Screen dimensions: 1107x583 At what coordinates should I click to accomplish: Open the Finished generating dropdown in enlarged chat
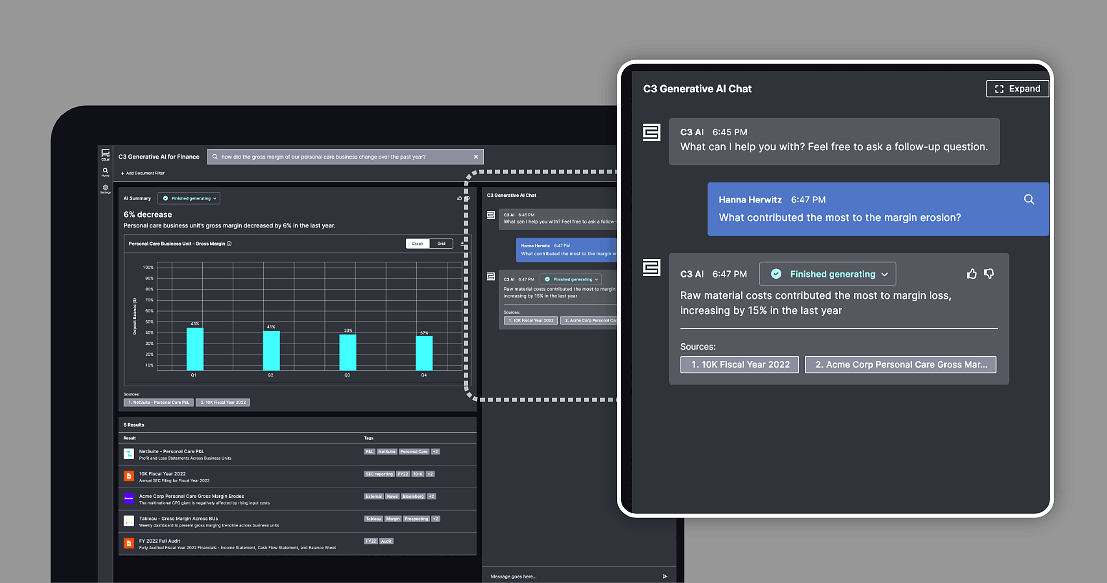(x=827, y=274)
